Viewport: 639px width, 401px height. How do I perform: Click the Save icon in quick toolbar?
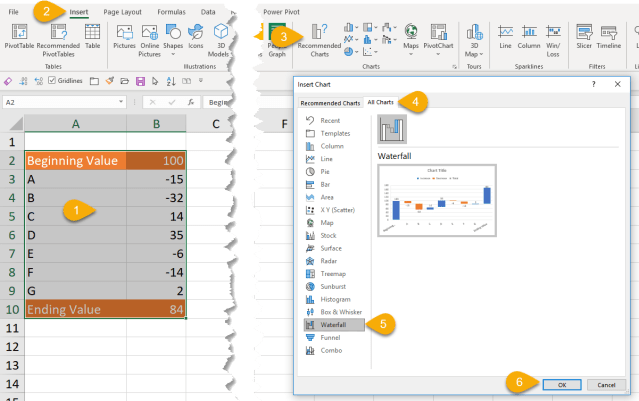140,81
